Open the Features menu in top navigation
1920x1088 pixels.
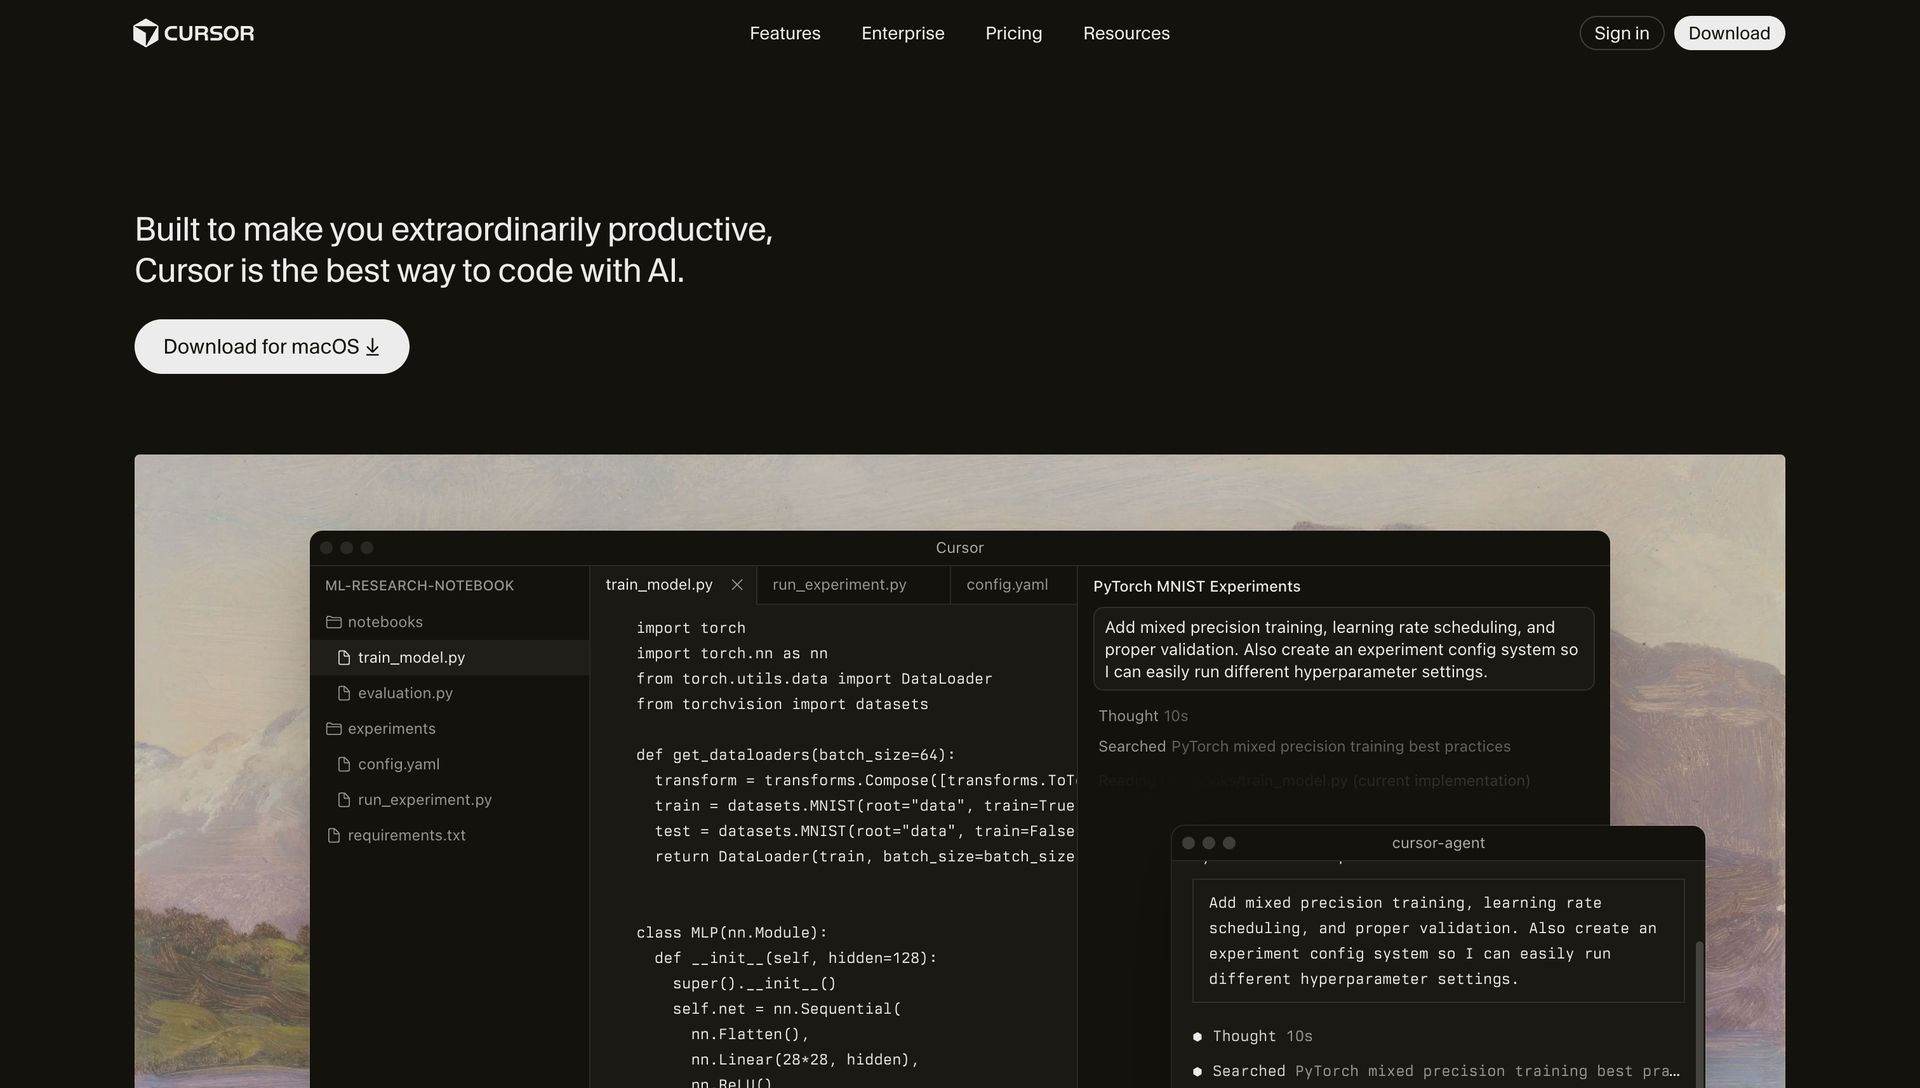pyautogui.click(x=785, y=33)
